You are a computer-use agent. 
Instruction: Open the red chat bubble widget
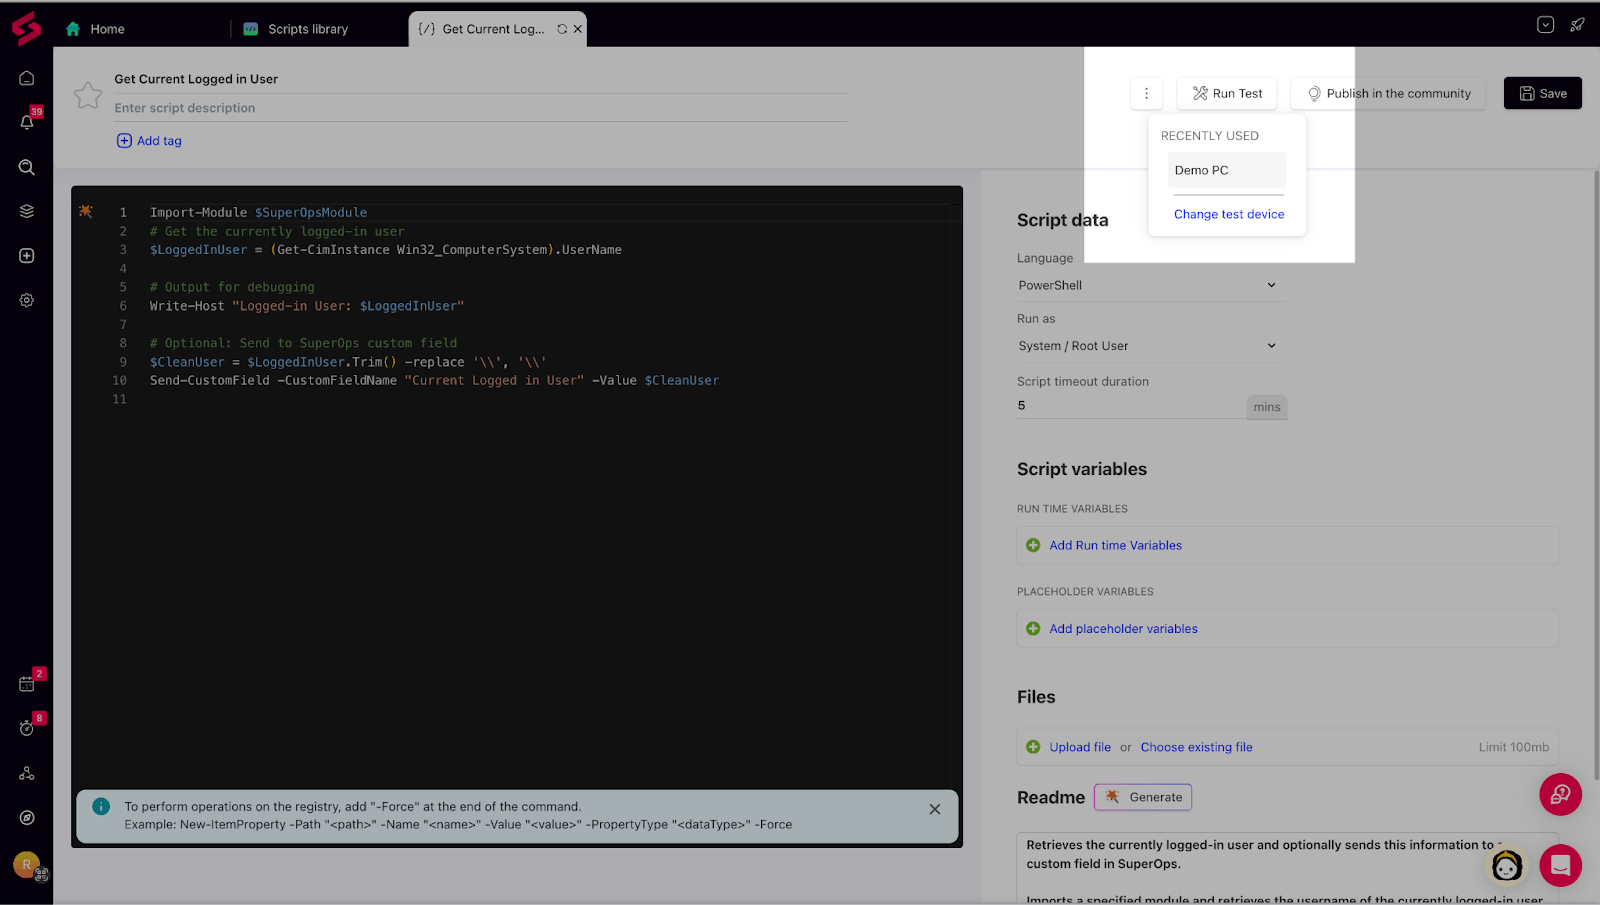(1560, 865)
